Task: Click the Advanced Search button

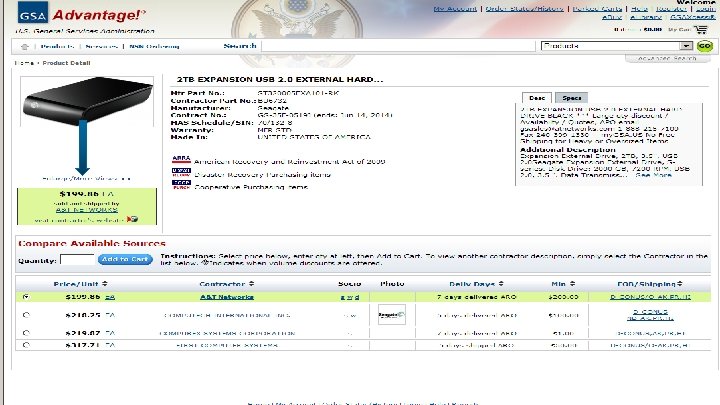Action: [x=667, y=59]
